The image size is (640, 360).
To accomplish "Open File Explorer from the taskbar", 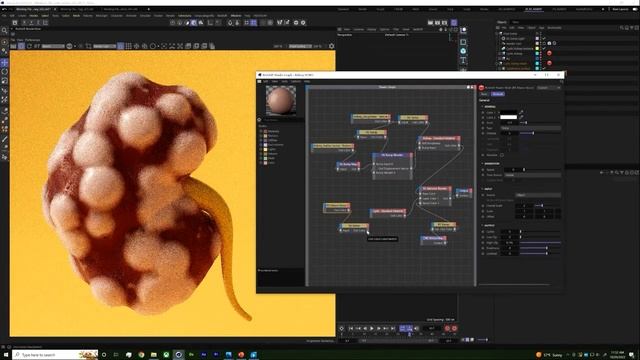I will tap(154, 355).
